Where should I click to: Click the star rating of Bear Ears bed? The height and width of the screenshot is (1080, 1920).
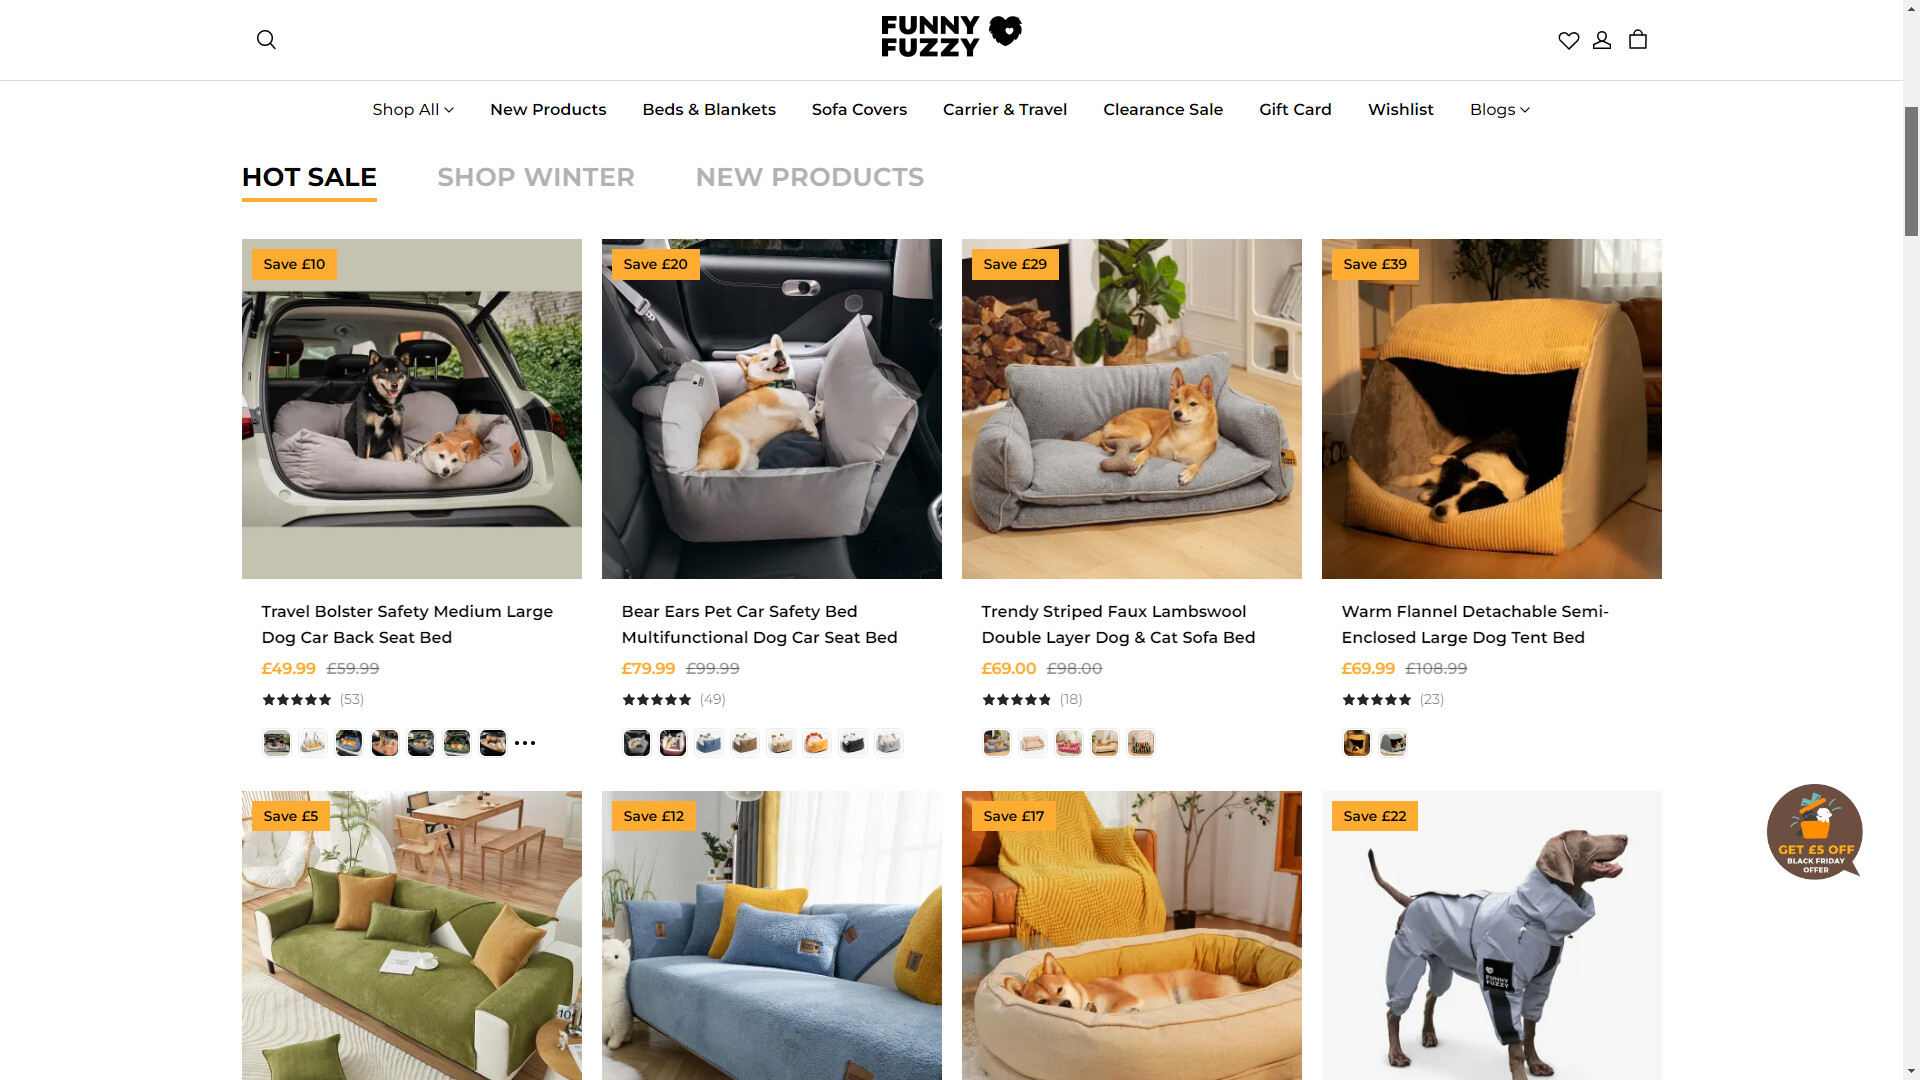coord(657,699)
